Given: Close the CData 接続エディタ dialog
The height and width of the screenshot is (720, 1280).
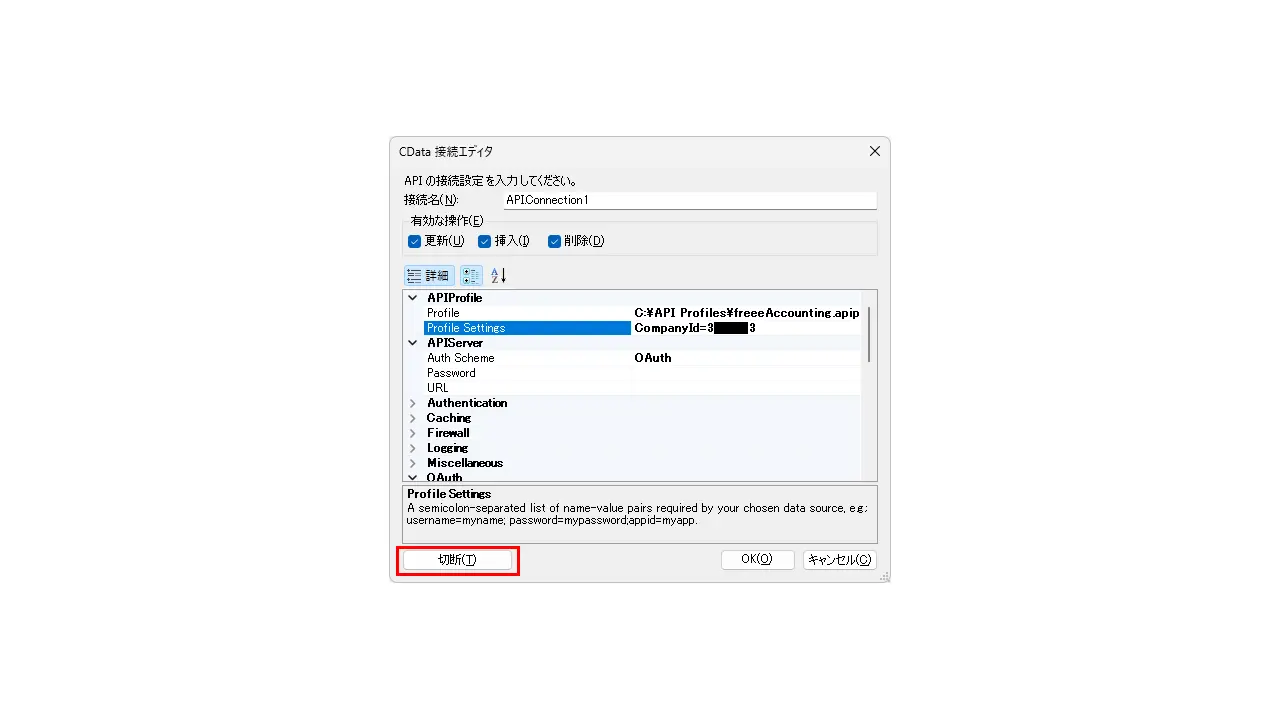Looking at the screenshot, I should coord(874,151).
